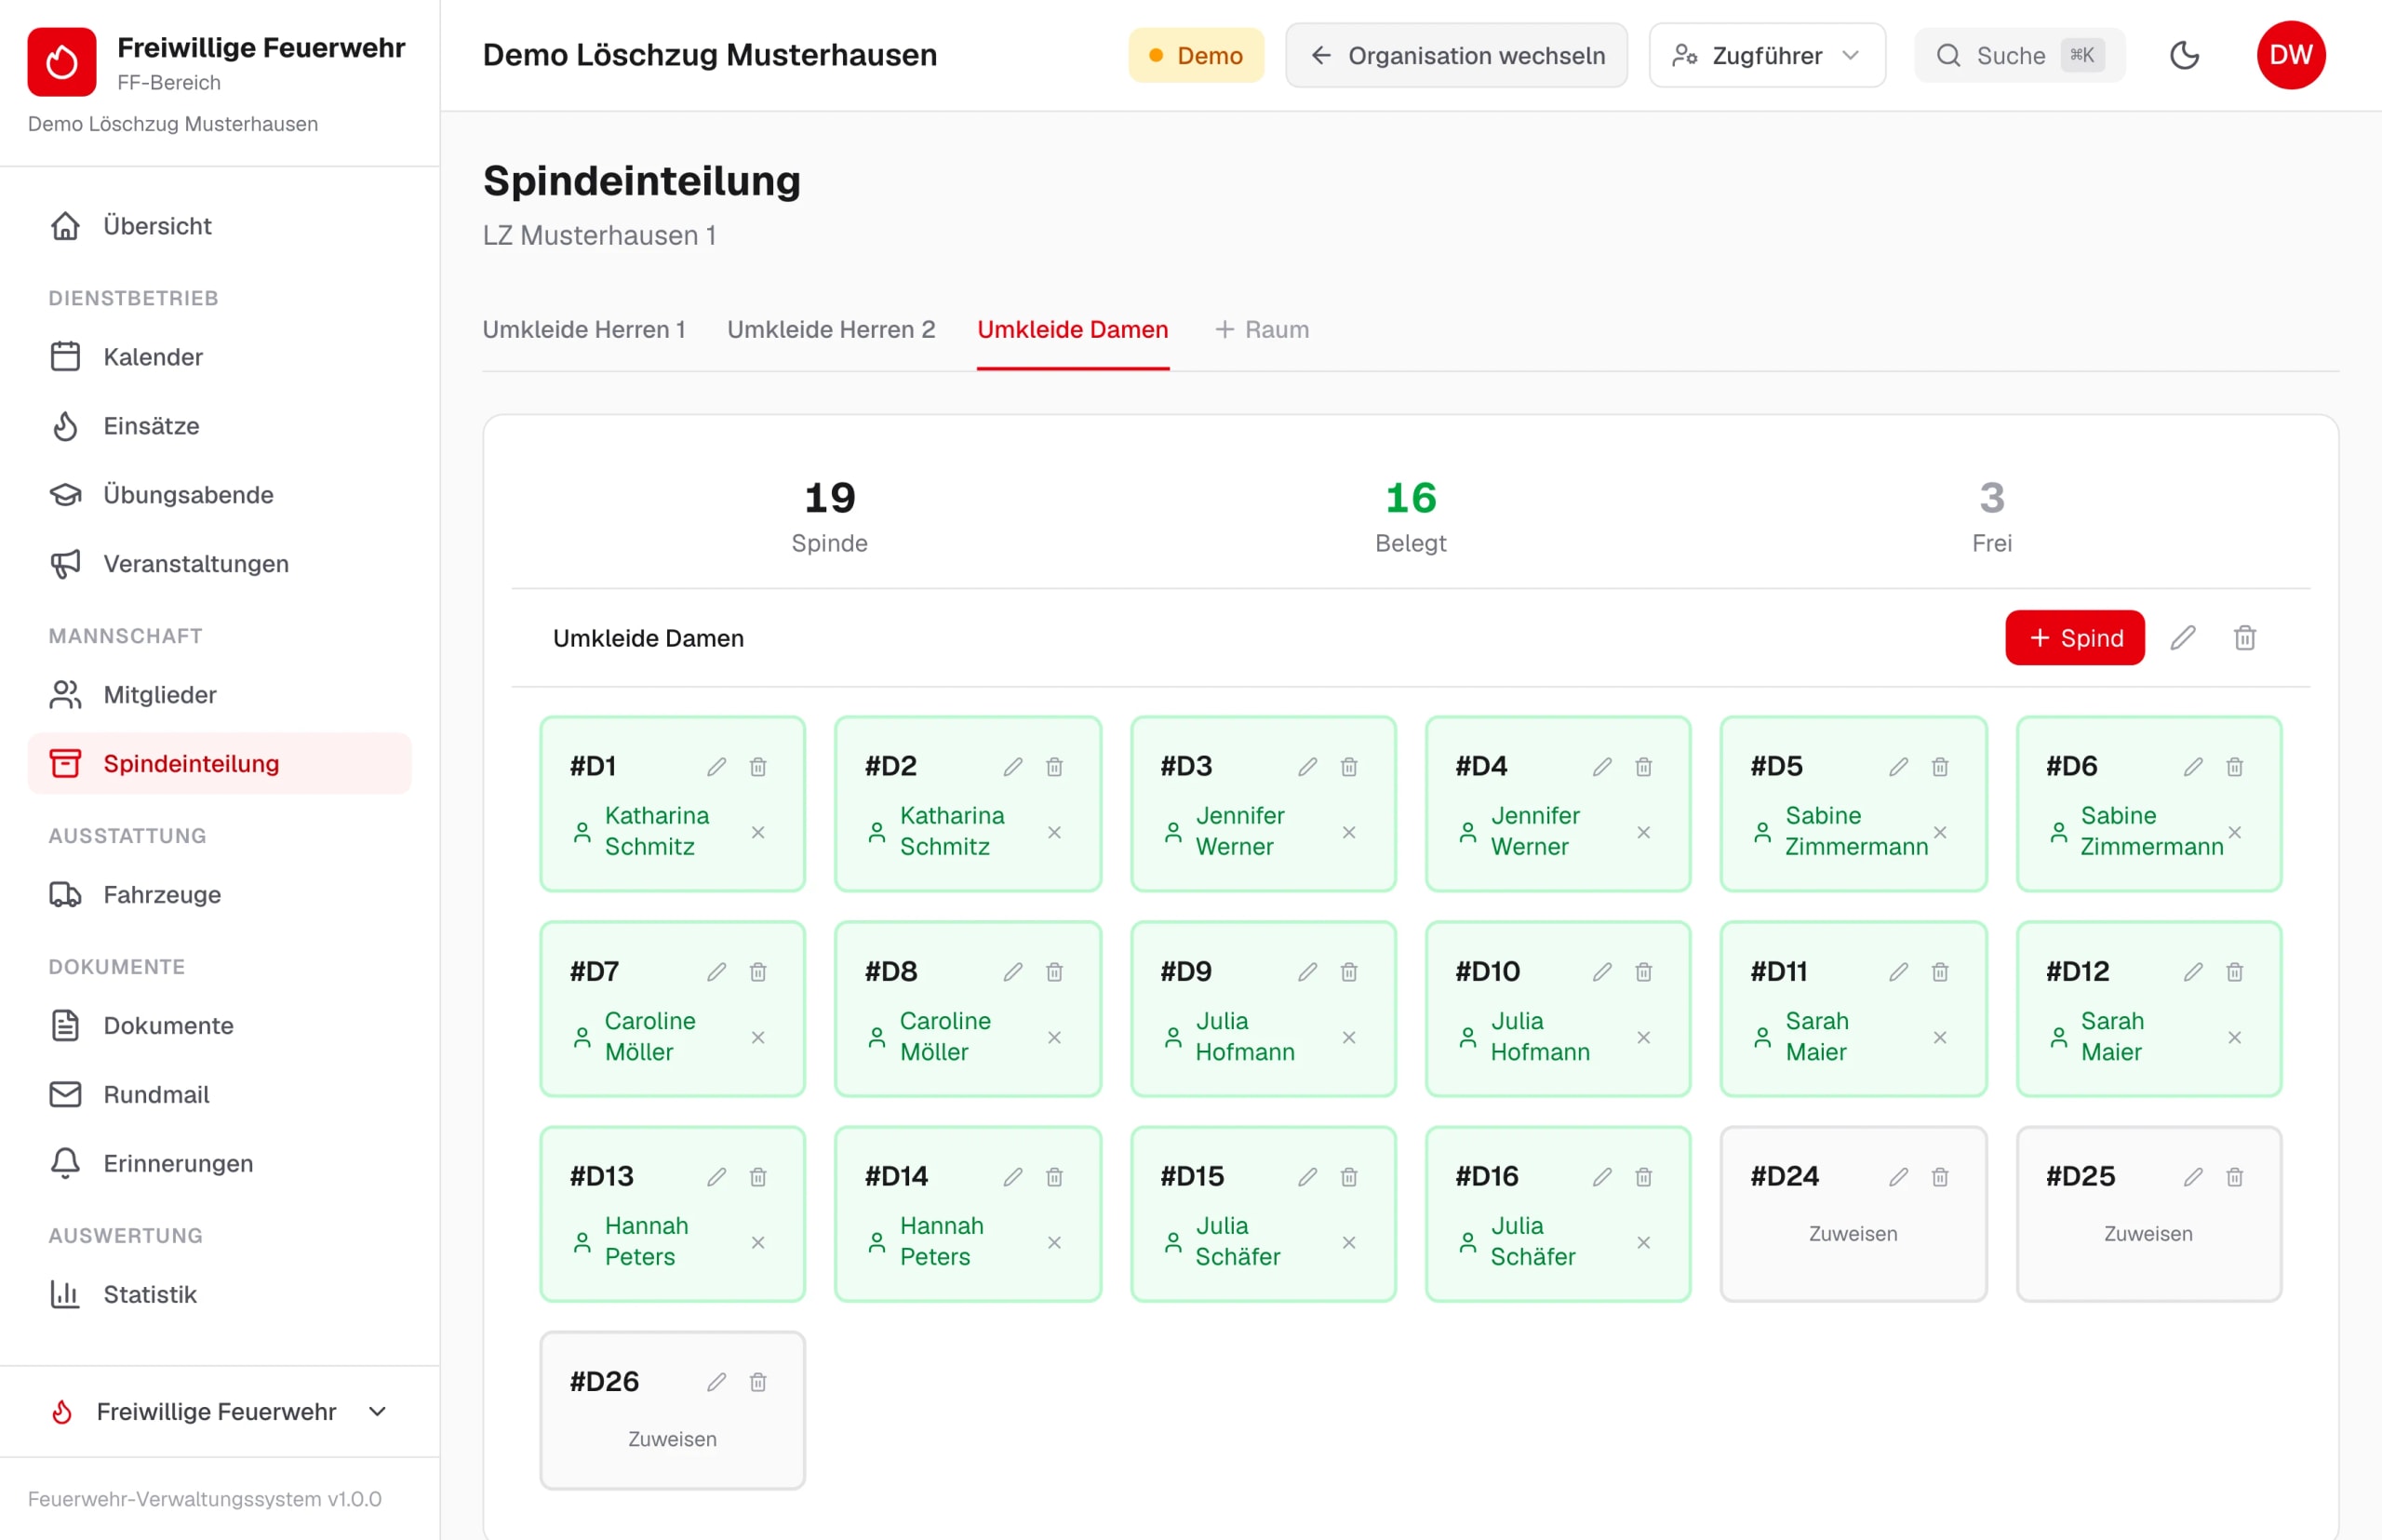Image resolution: width=2382 pixels, height=1540 pixels.
Task: Delete locker #D24 trash icon
Action: (1940, 1177)
